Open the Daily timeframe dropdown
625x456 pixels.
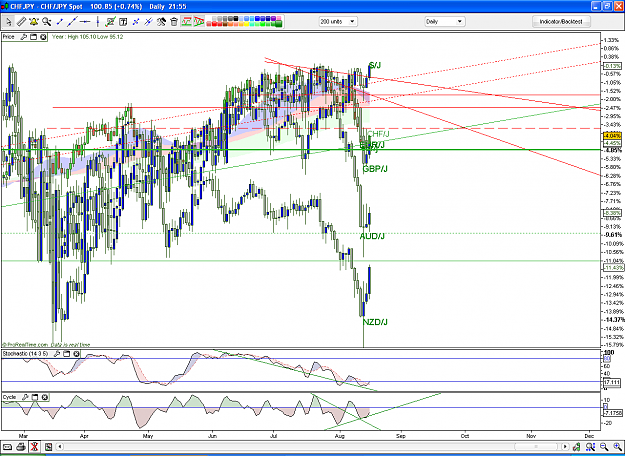445,22
